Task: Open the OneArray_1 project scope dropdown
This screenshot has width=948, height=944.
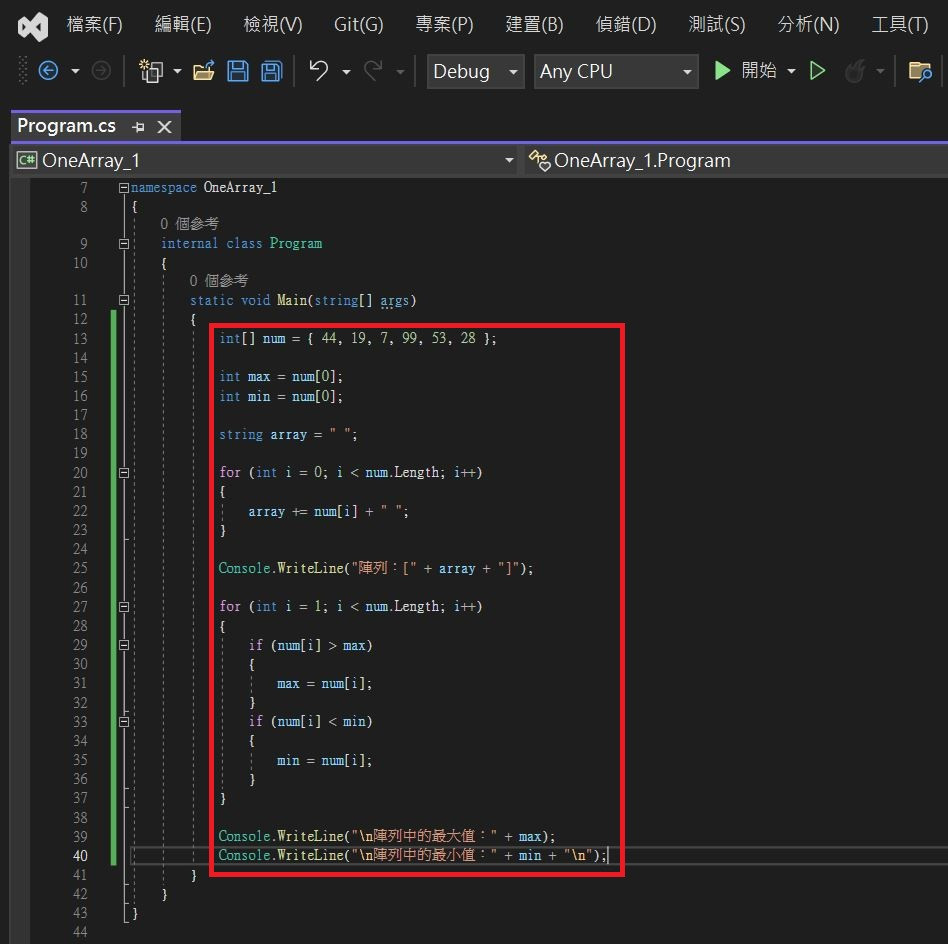Action: coord(264,160)
